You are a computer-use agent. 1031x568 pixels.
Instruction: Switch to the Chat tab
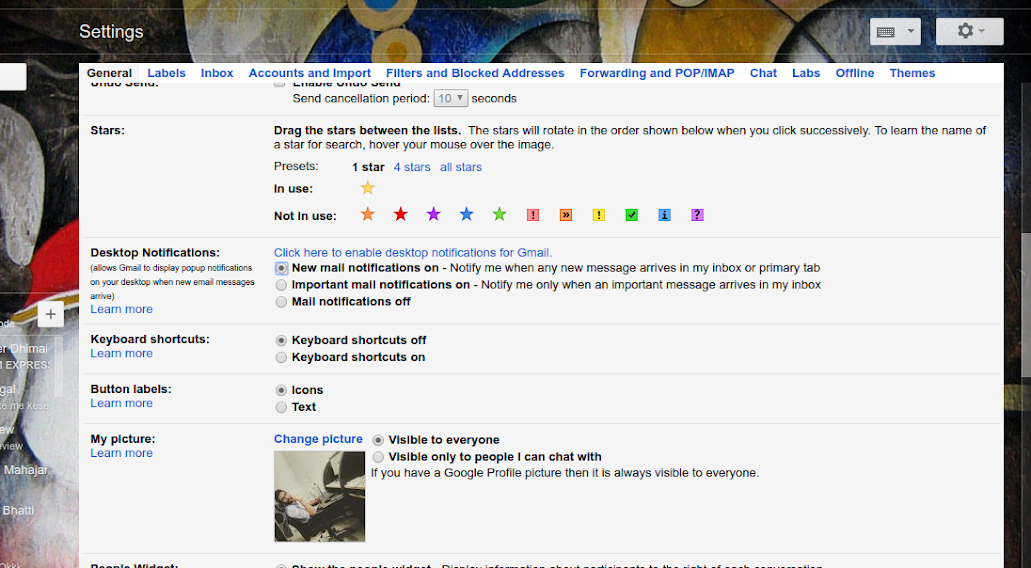tap(763, 73)
